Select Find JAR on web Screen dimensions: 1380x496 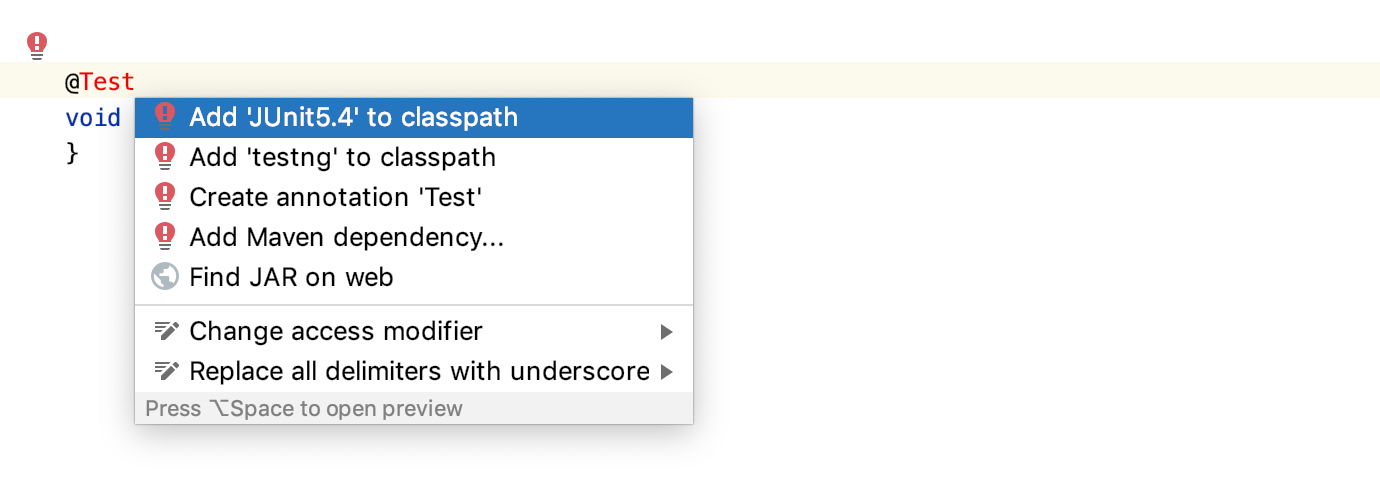[x=291, y=277]
